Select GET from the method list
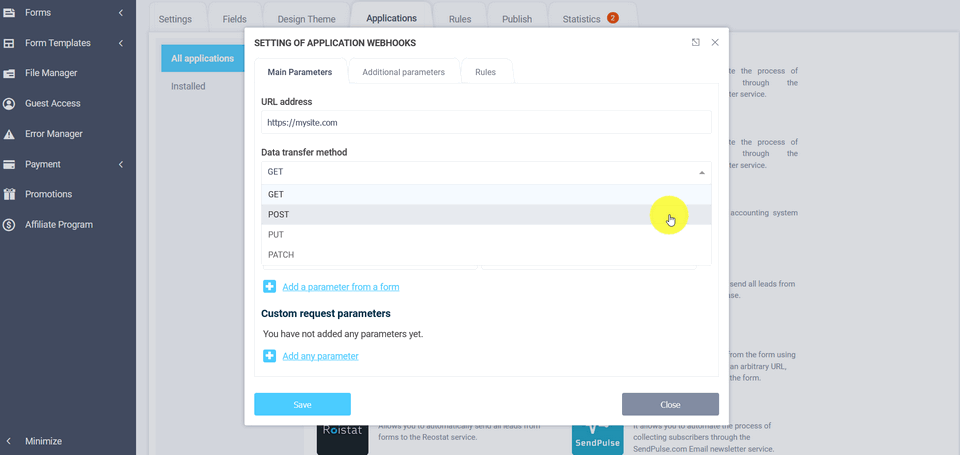960x455 pixels. pyautogui.click(x=486, y=194)
